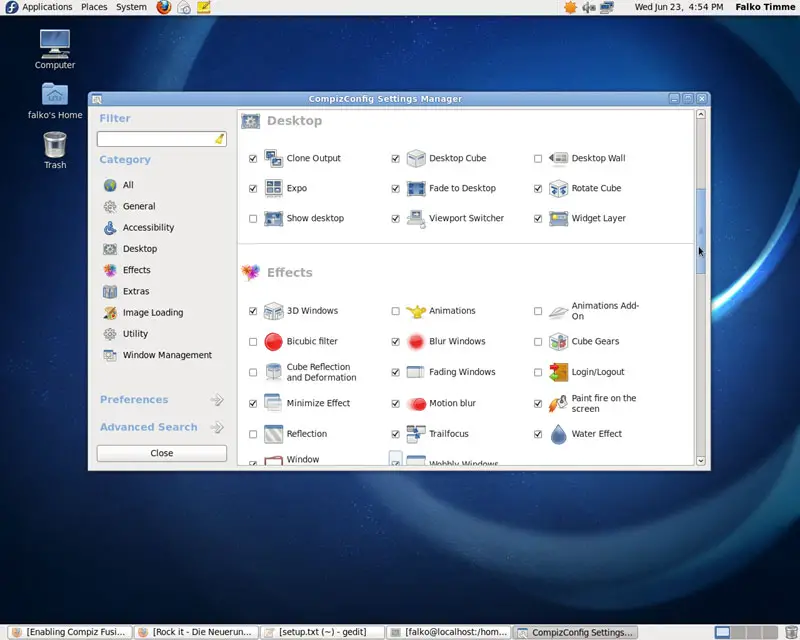Enable the Desktop Wall checkbox
This screenshot has height=640, width=800.
click(538, 159)
